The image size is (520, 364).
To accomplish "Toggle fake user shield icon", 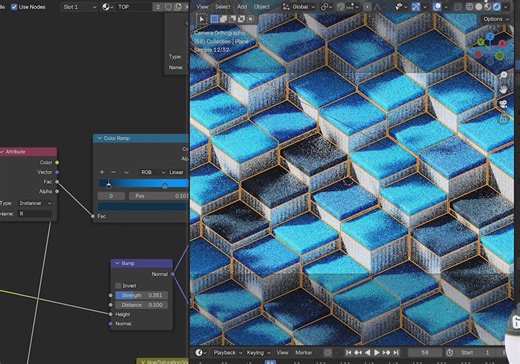I will click(x=168, y=7).
